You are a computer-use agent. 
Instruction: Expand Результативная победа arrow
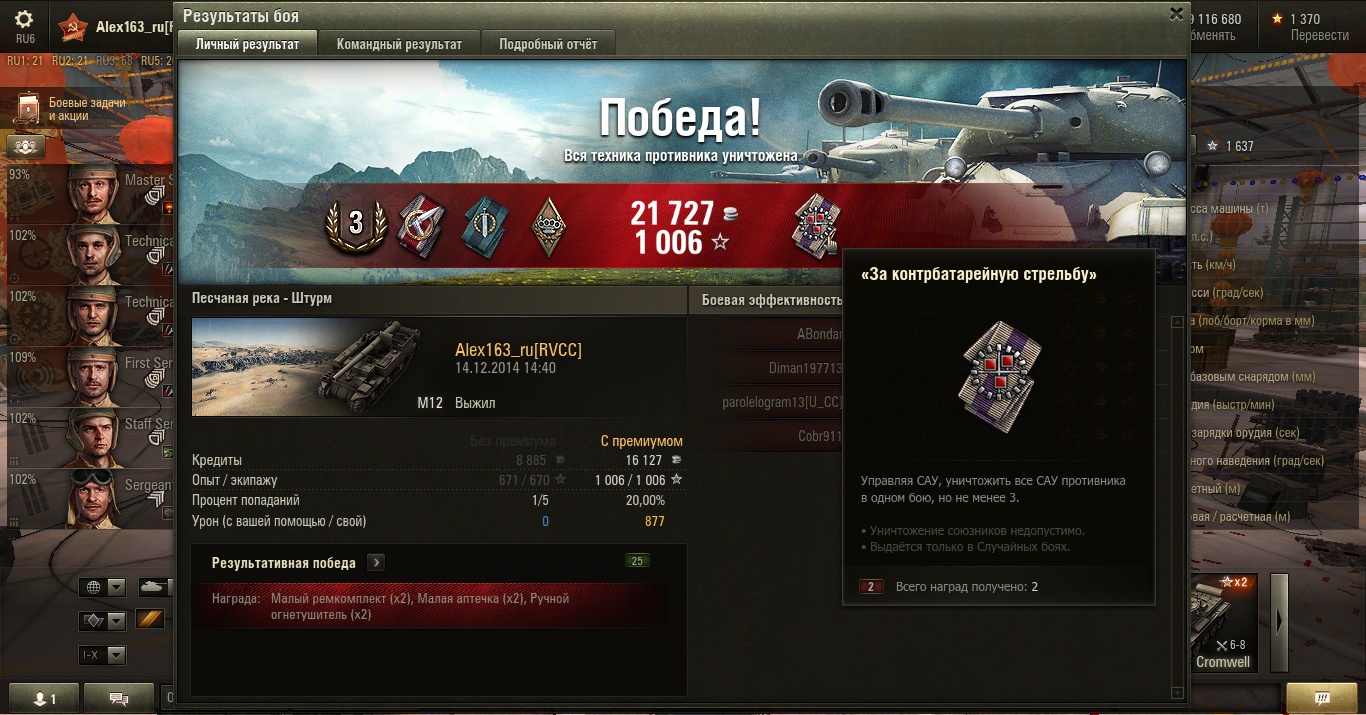tap(376, 562)
